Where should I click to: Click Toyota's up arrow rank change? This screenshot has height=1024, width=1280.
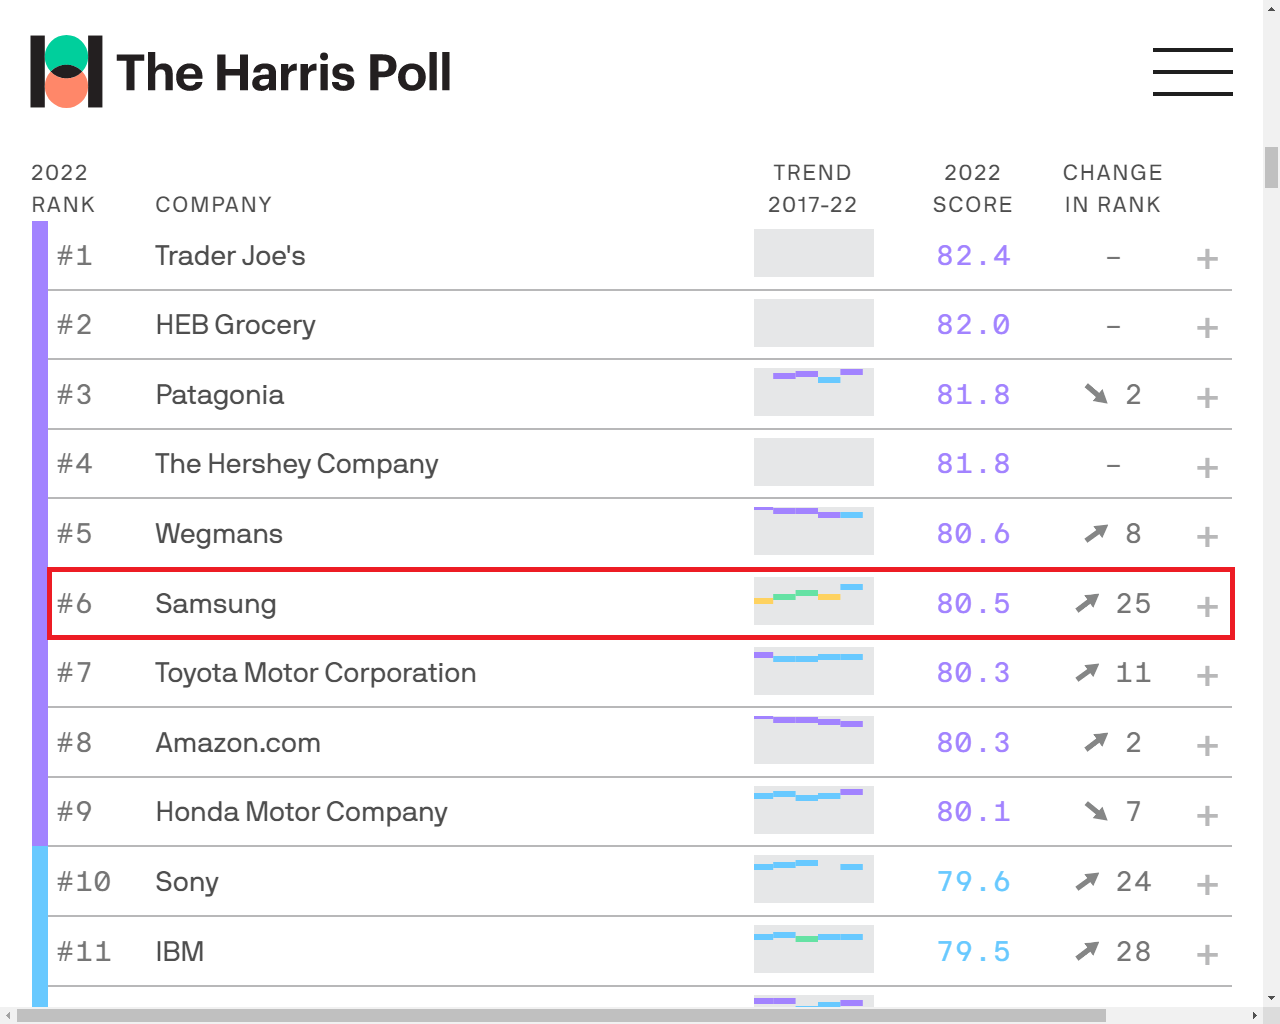click(1087, 673)
